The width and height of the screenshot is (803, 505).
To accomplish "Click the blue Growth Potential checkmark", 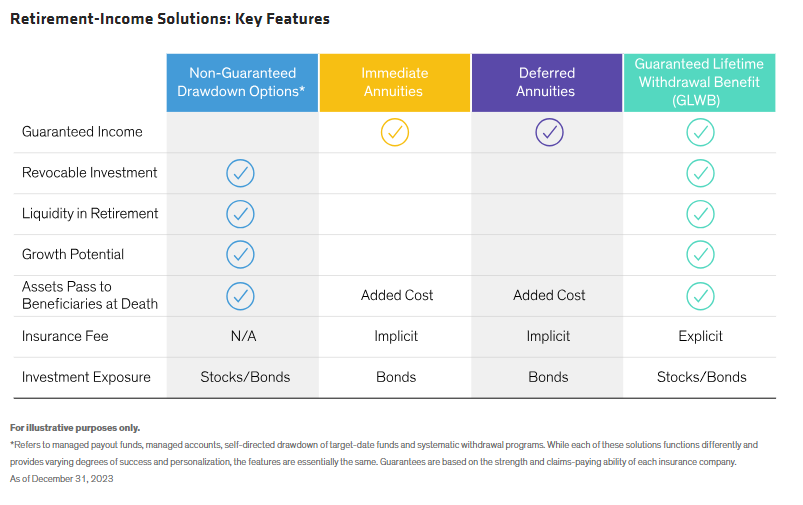I will tap(240, 255).
